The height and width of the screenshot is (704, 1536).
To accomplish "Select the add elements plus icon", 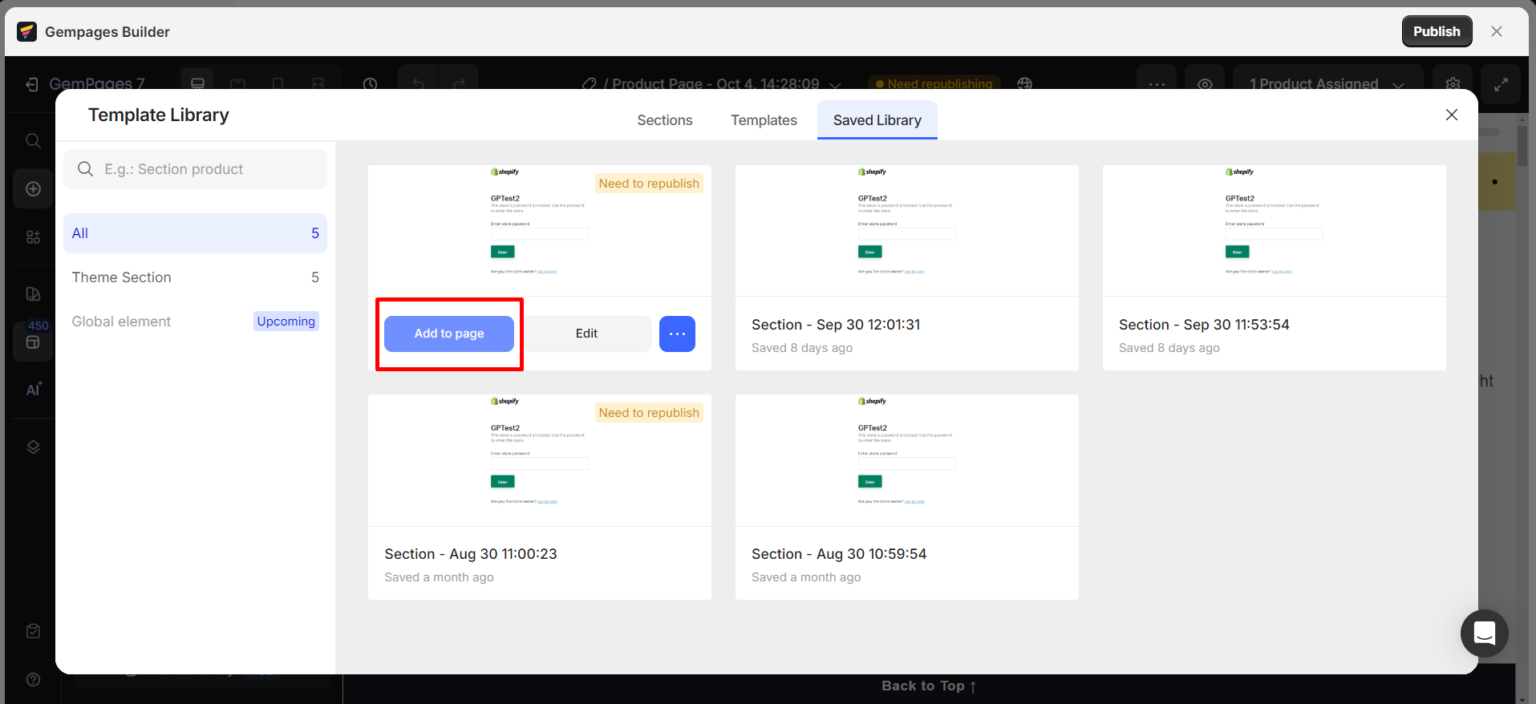I will pyautogui.click(x=33, y=188).
